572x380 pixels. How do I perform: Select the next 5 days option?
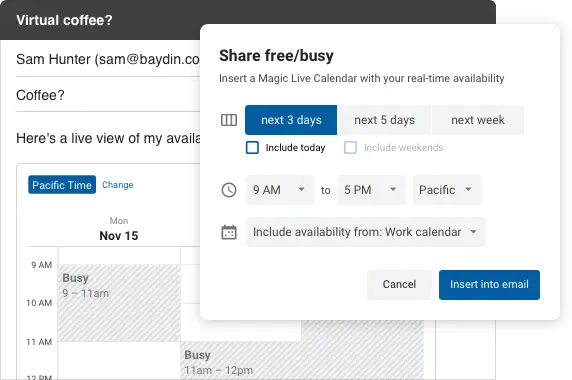[x=384, y=120]
